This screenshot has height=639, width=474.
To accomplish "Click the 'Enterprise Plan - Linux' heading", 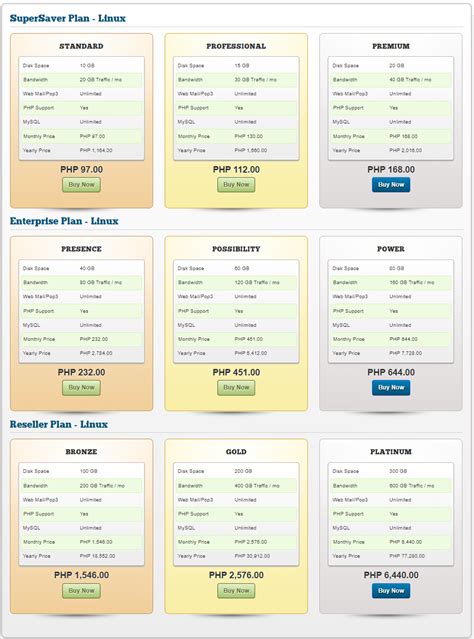I will (x=64, y=221).
